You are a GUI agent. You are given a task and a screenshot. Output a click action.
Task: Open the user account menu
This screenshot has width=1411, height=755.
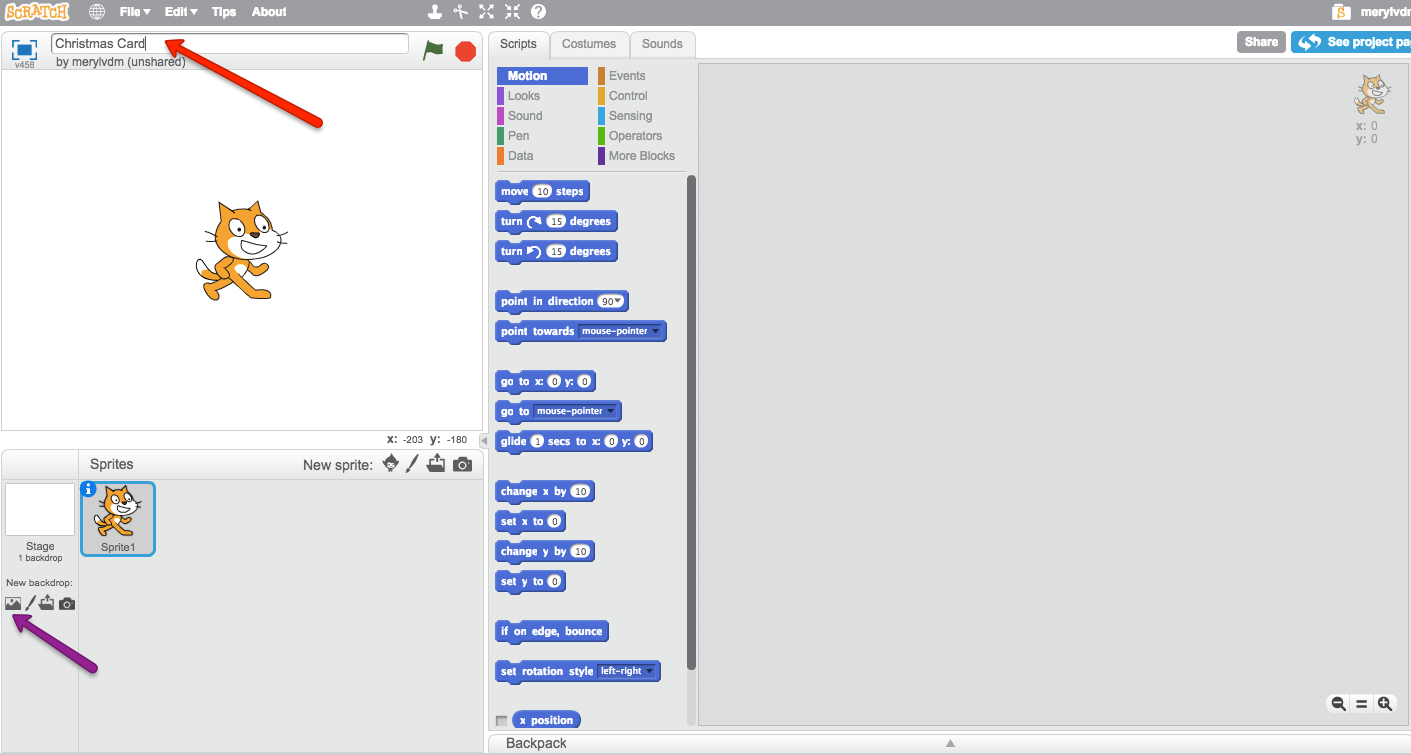click(1385, 12)
